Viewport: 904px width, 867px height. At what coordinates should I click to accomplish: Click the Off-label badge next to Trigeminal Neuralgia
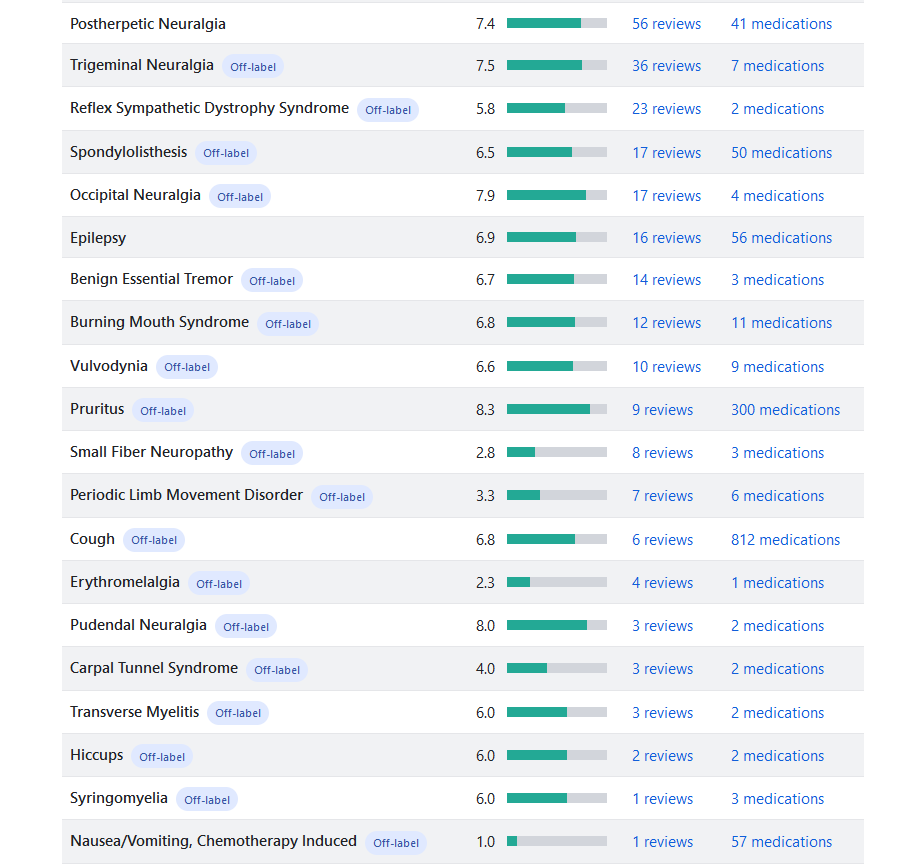[x=253, y=67]
